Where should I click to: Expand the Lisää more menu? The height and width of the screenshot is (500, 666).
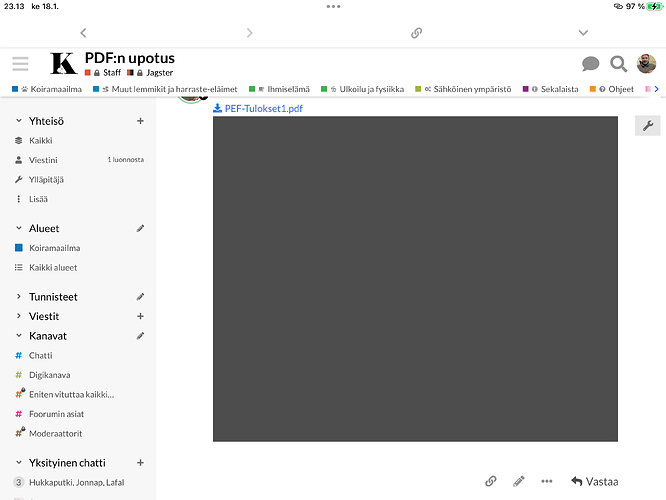tap(38, 199)
